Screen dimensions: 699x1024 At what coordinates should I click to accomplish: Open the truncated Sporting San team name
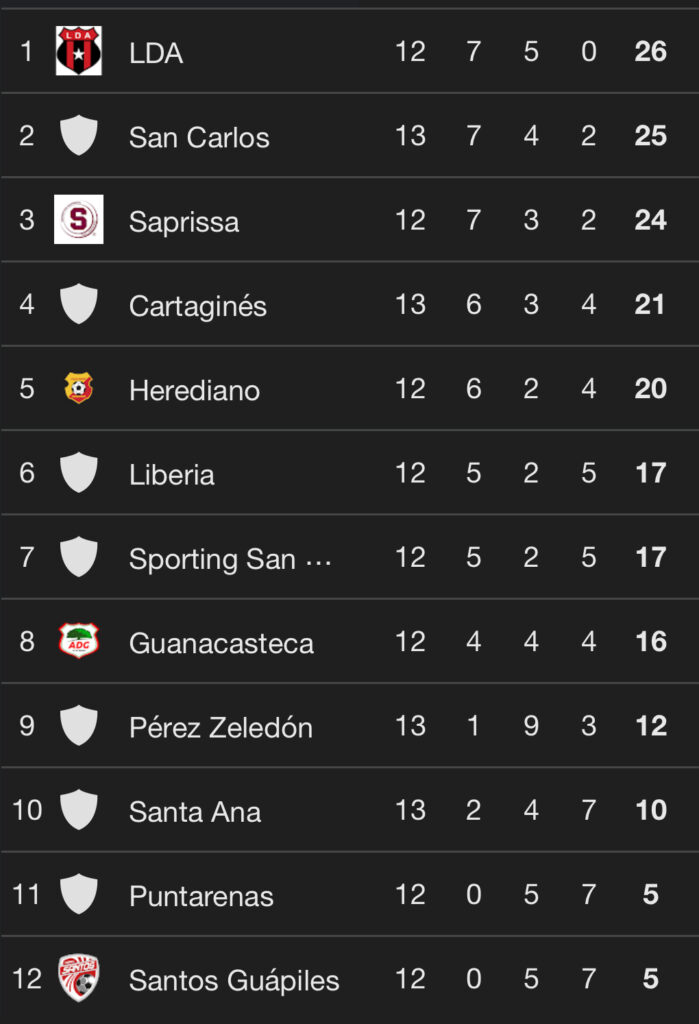(229, 559)
